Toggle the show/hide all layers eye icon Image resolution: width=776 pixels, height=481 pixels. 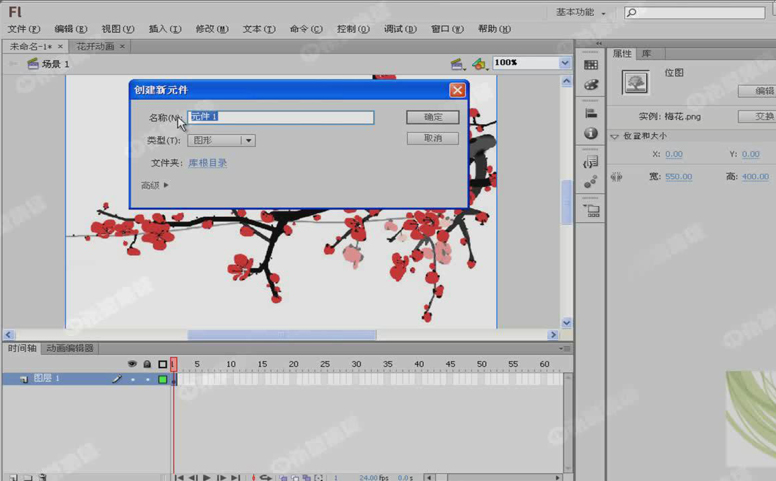[132, 364]
